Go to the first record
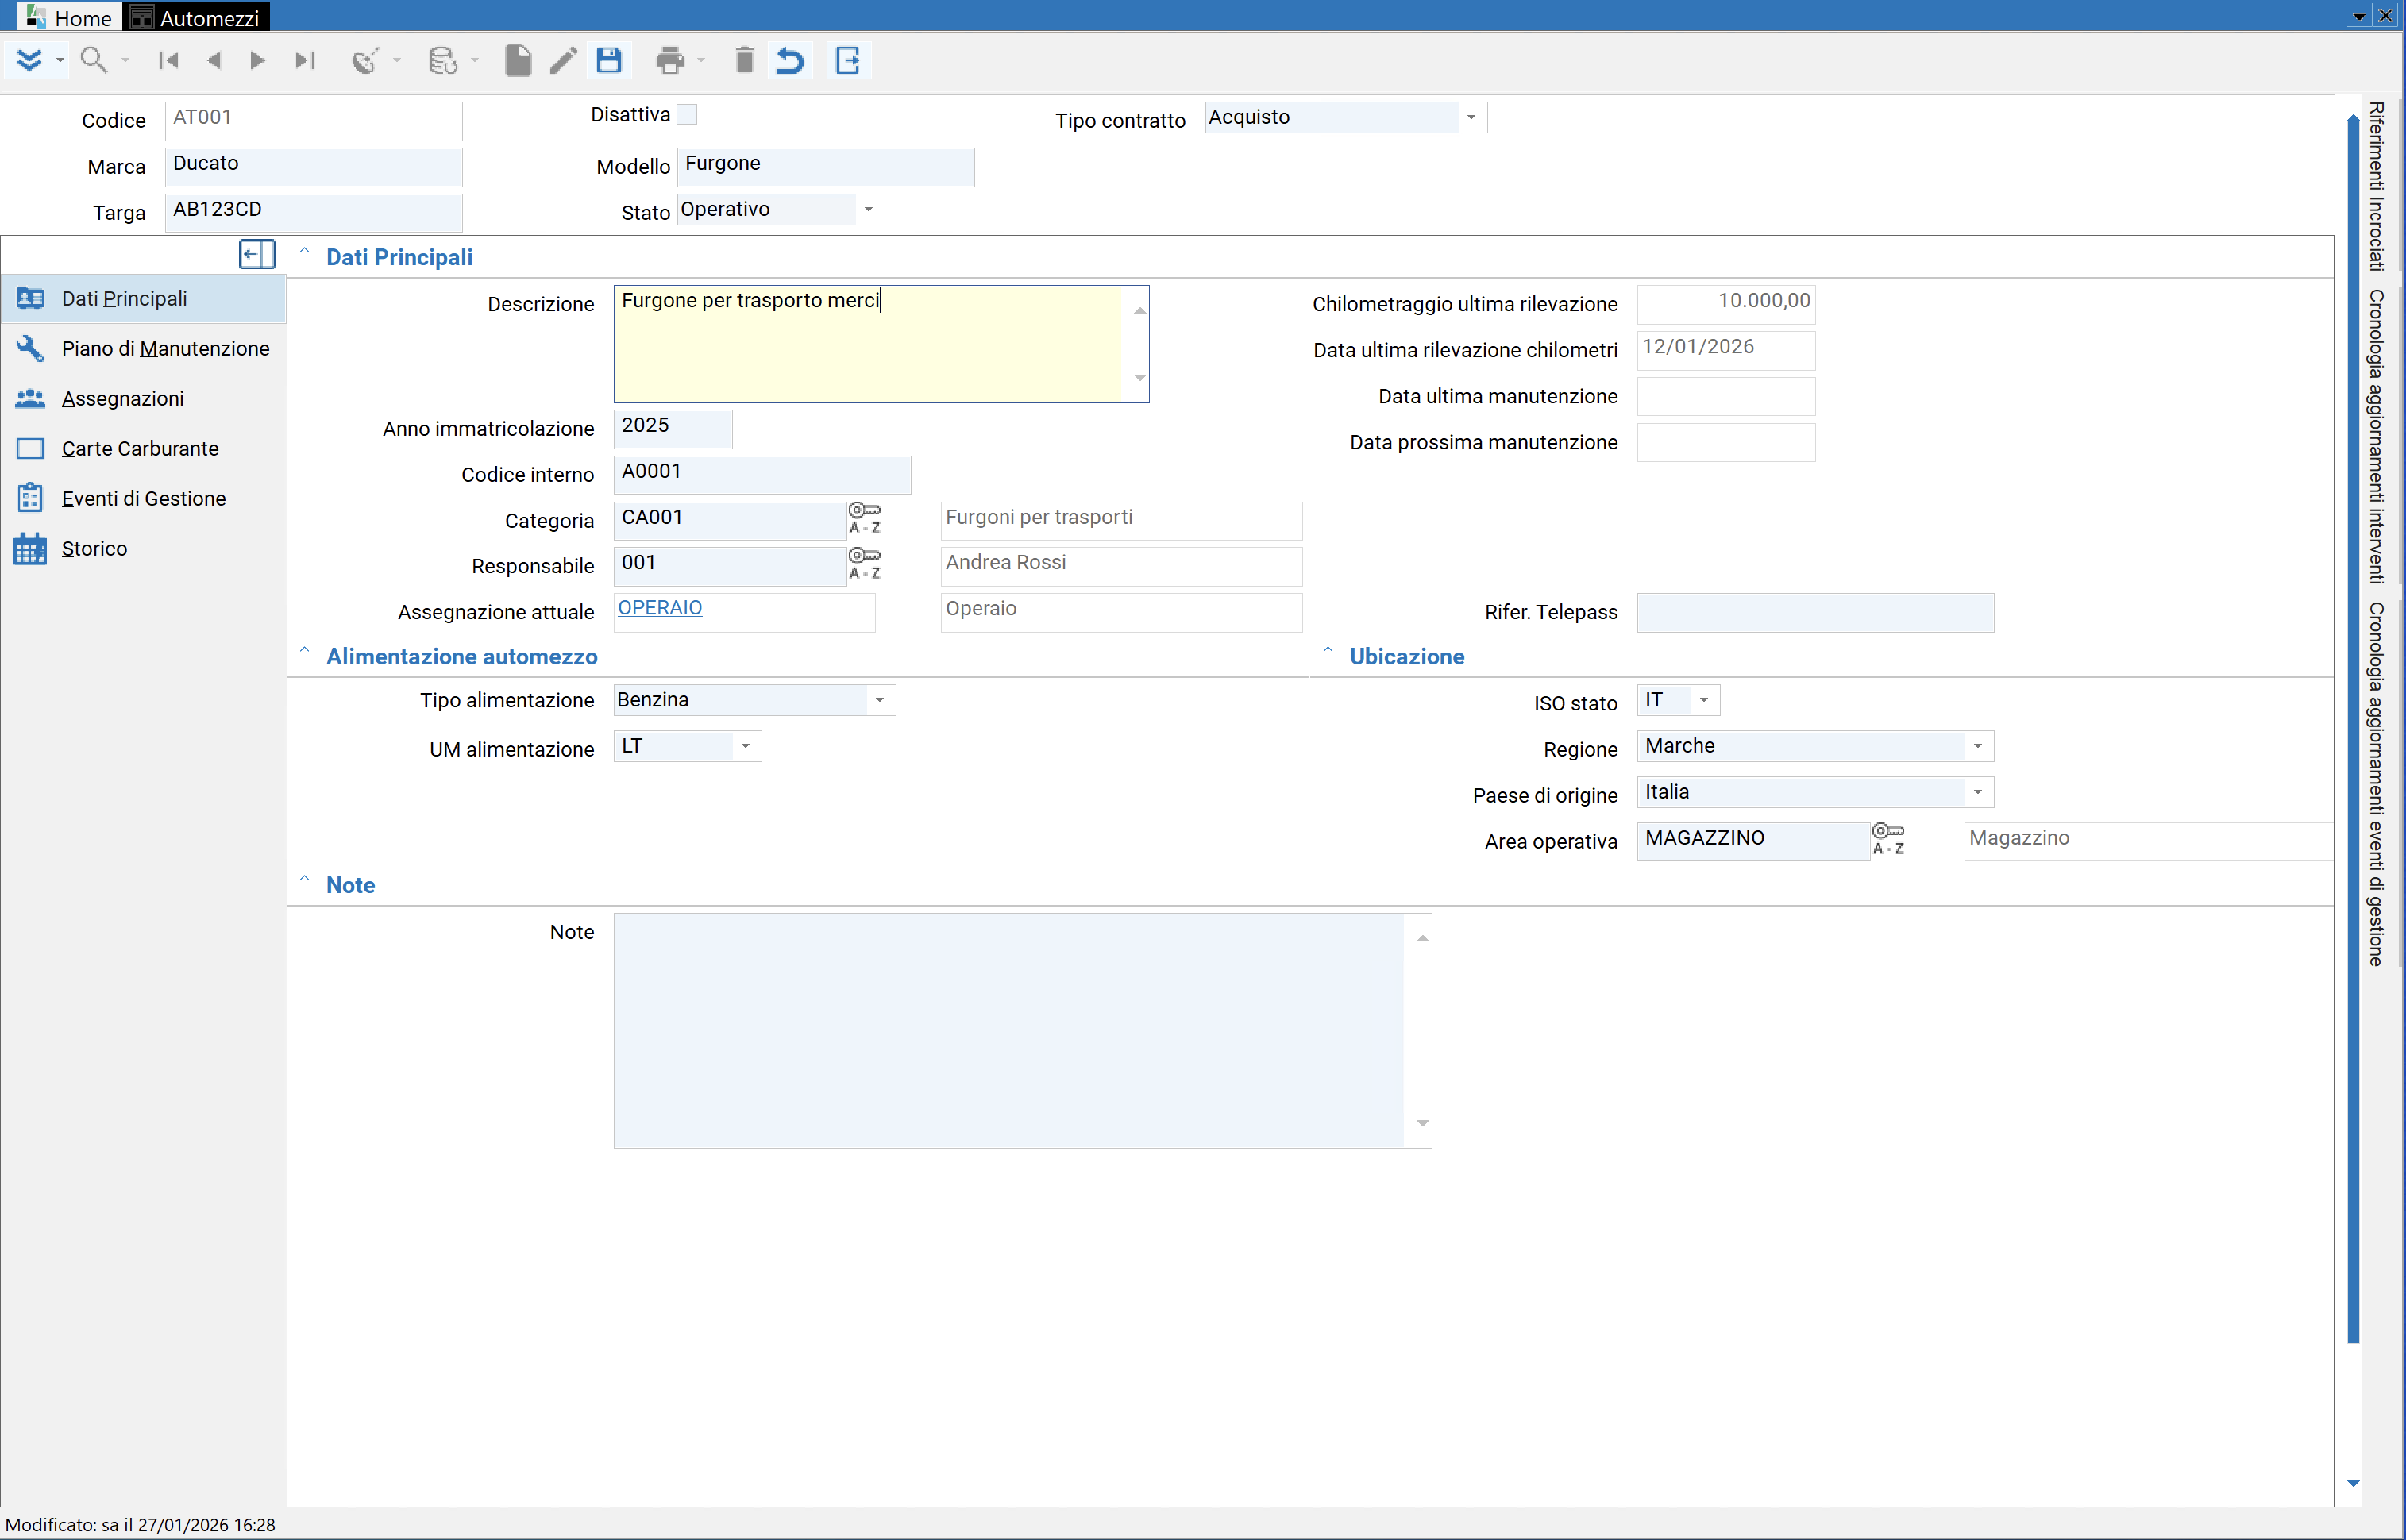2406x1540 pixels. pos(169,60)
